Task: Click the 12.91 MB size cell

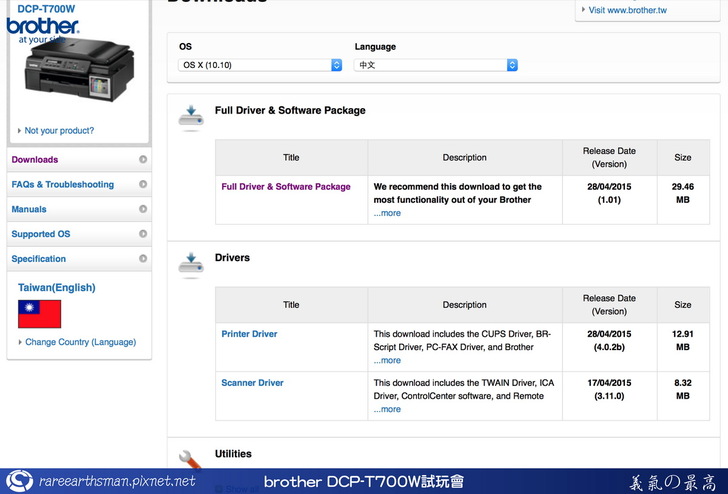Action: point(683,347)
